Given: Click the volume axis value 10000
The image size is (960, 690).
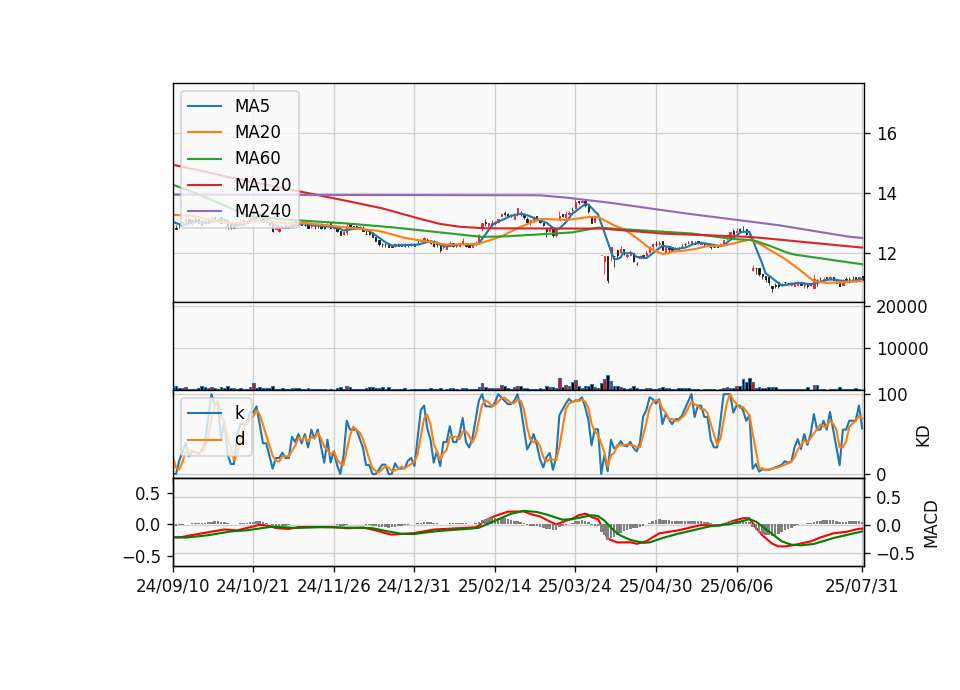Looking at the screenshot, I should pos(902,349).
